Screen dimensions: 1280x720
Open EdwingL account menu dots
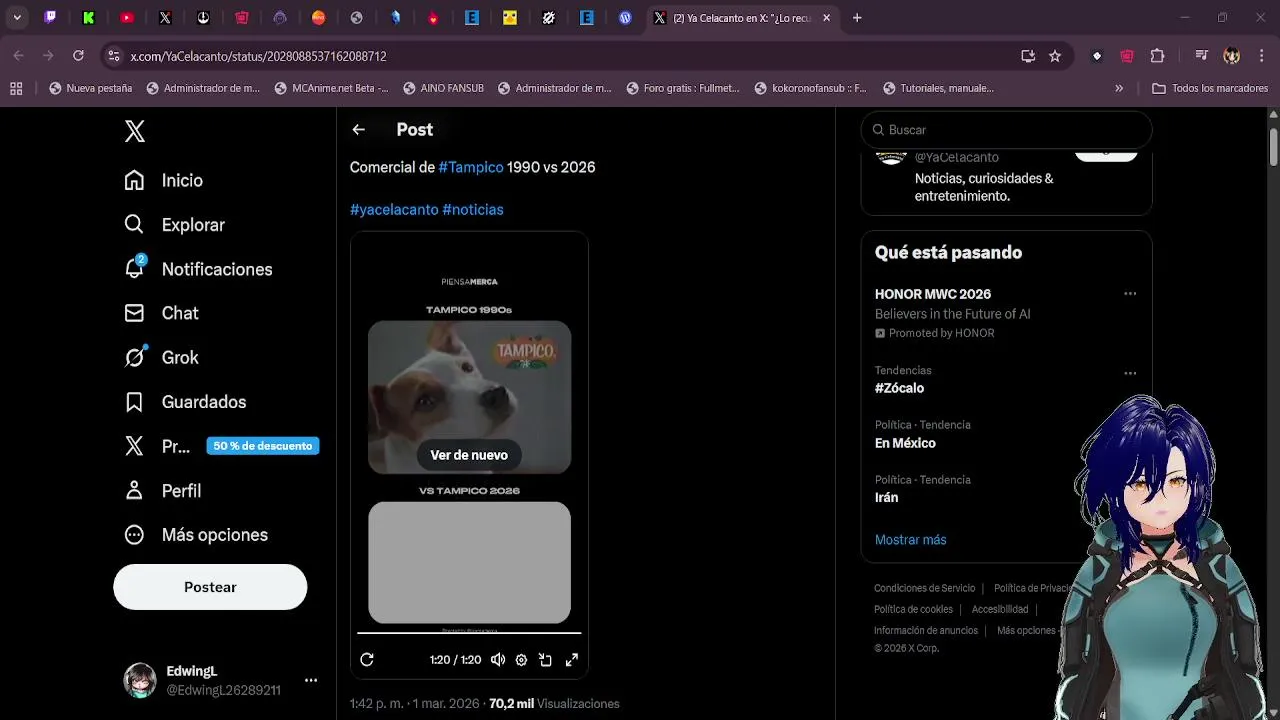pos(311,680)
